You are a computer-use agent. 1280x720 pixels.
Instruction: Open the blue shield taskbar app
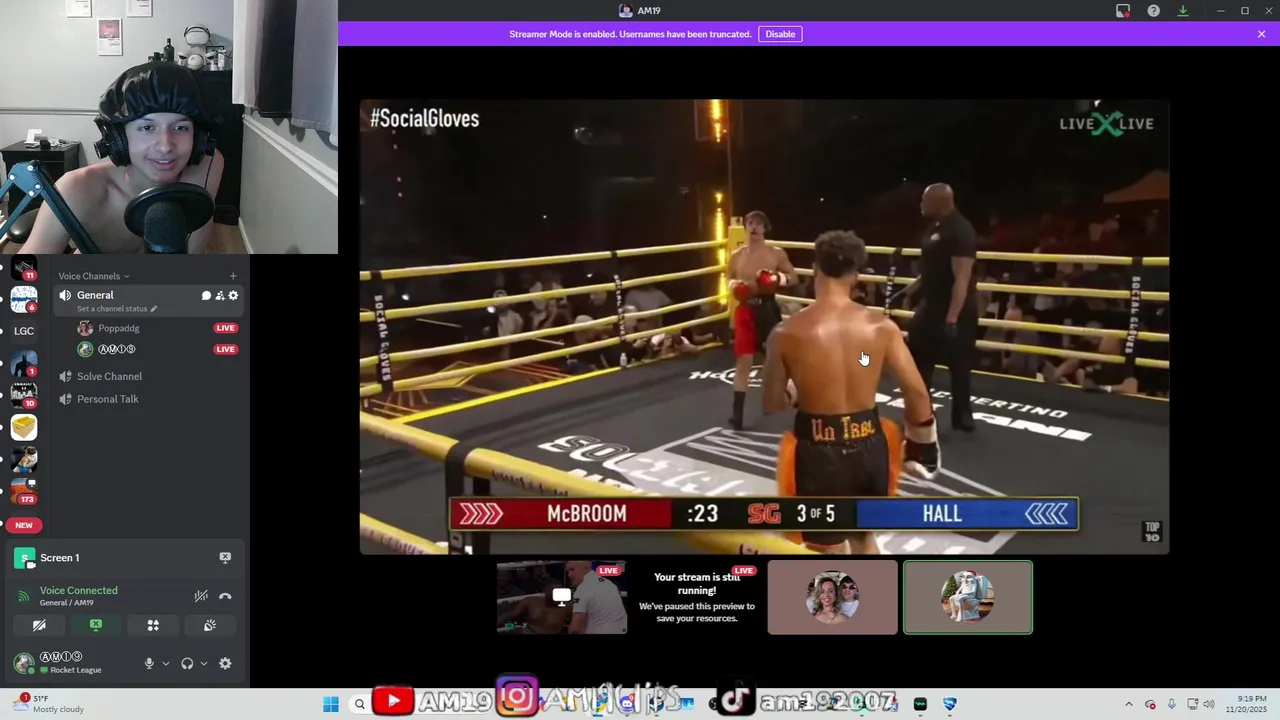[950, 704]
